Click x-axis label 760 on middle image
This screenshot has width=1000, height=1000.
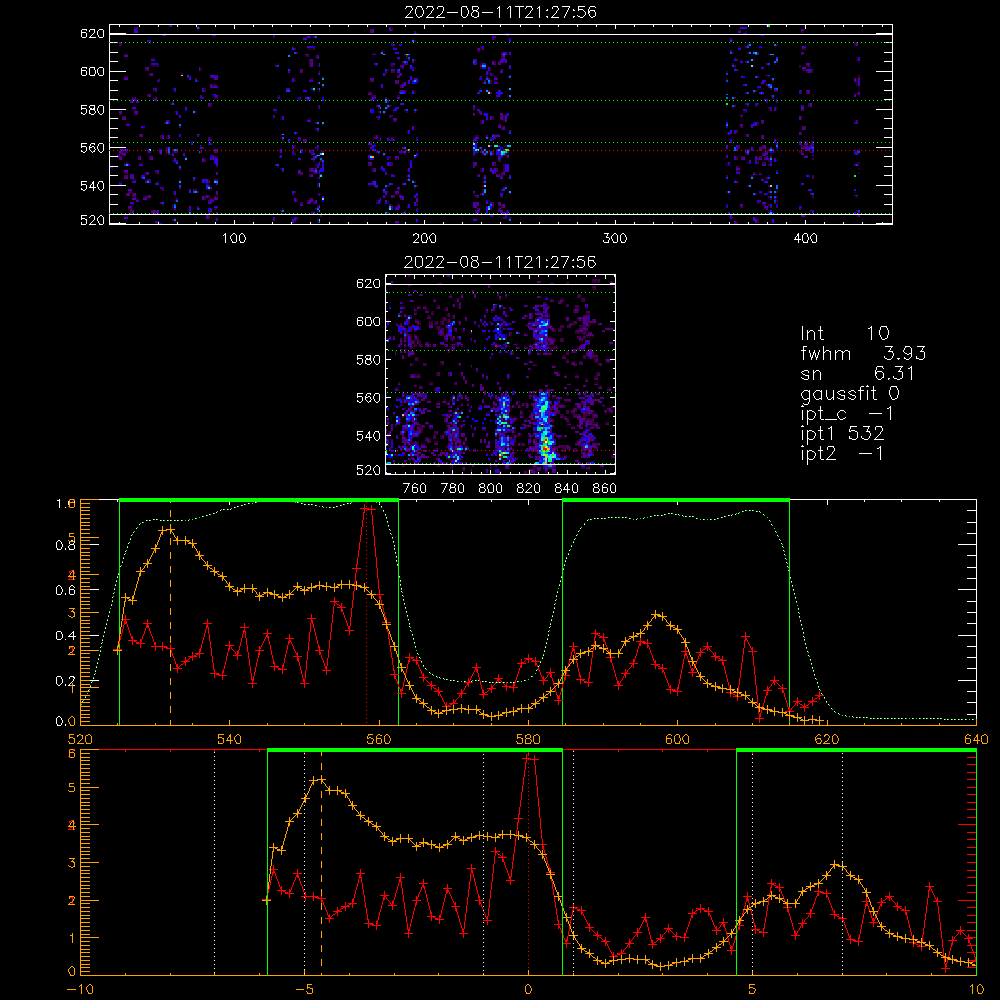(415, 489)
